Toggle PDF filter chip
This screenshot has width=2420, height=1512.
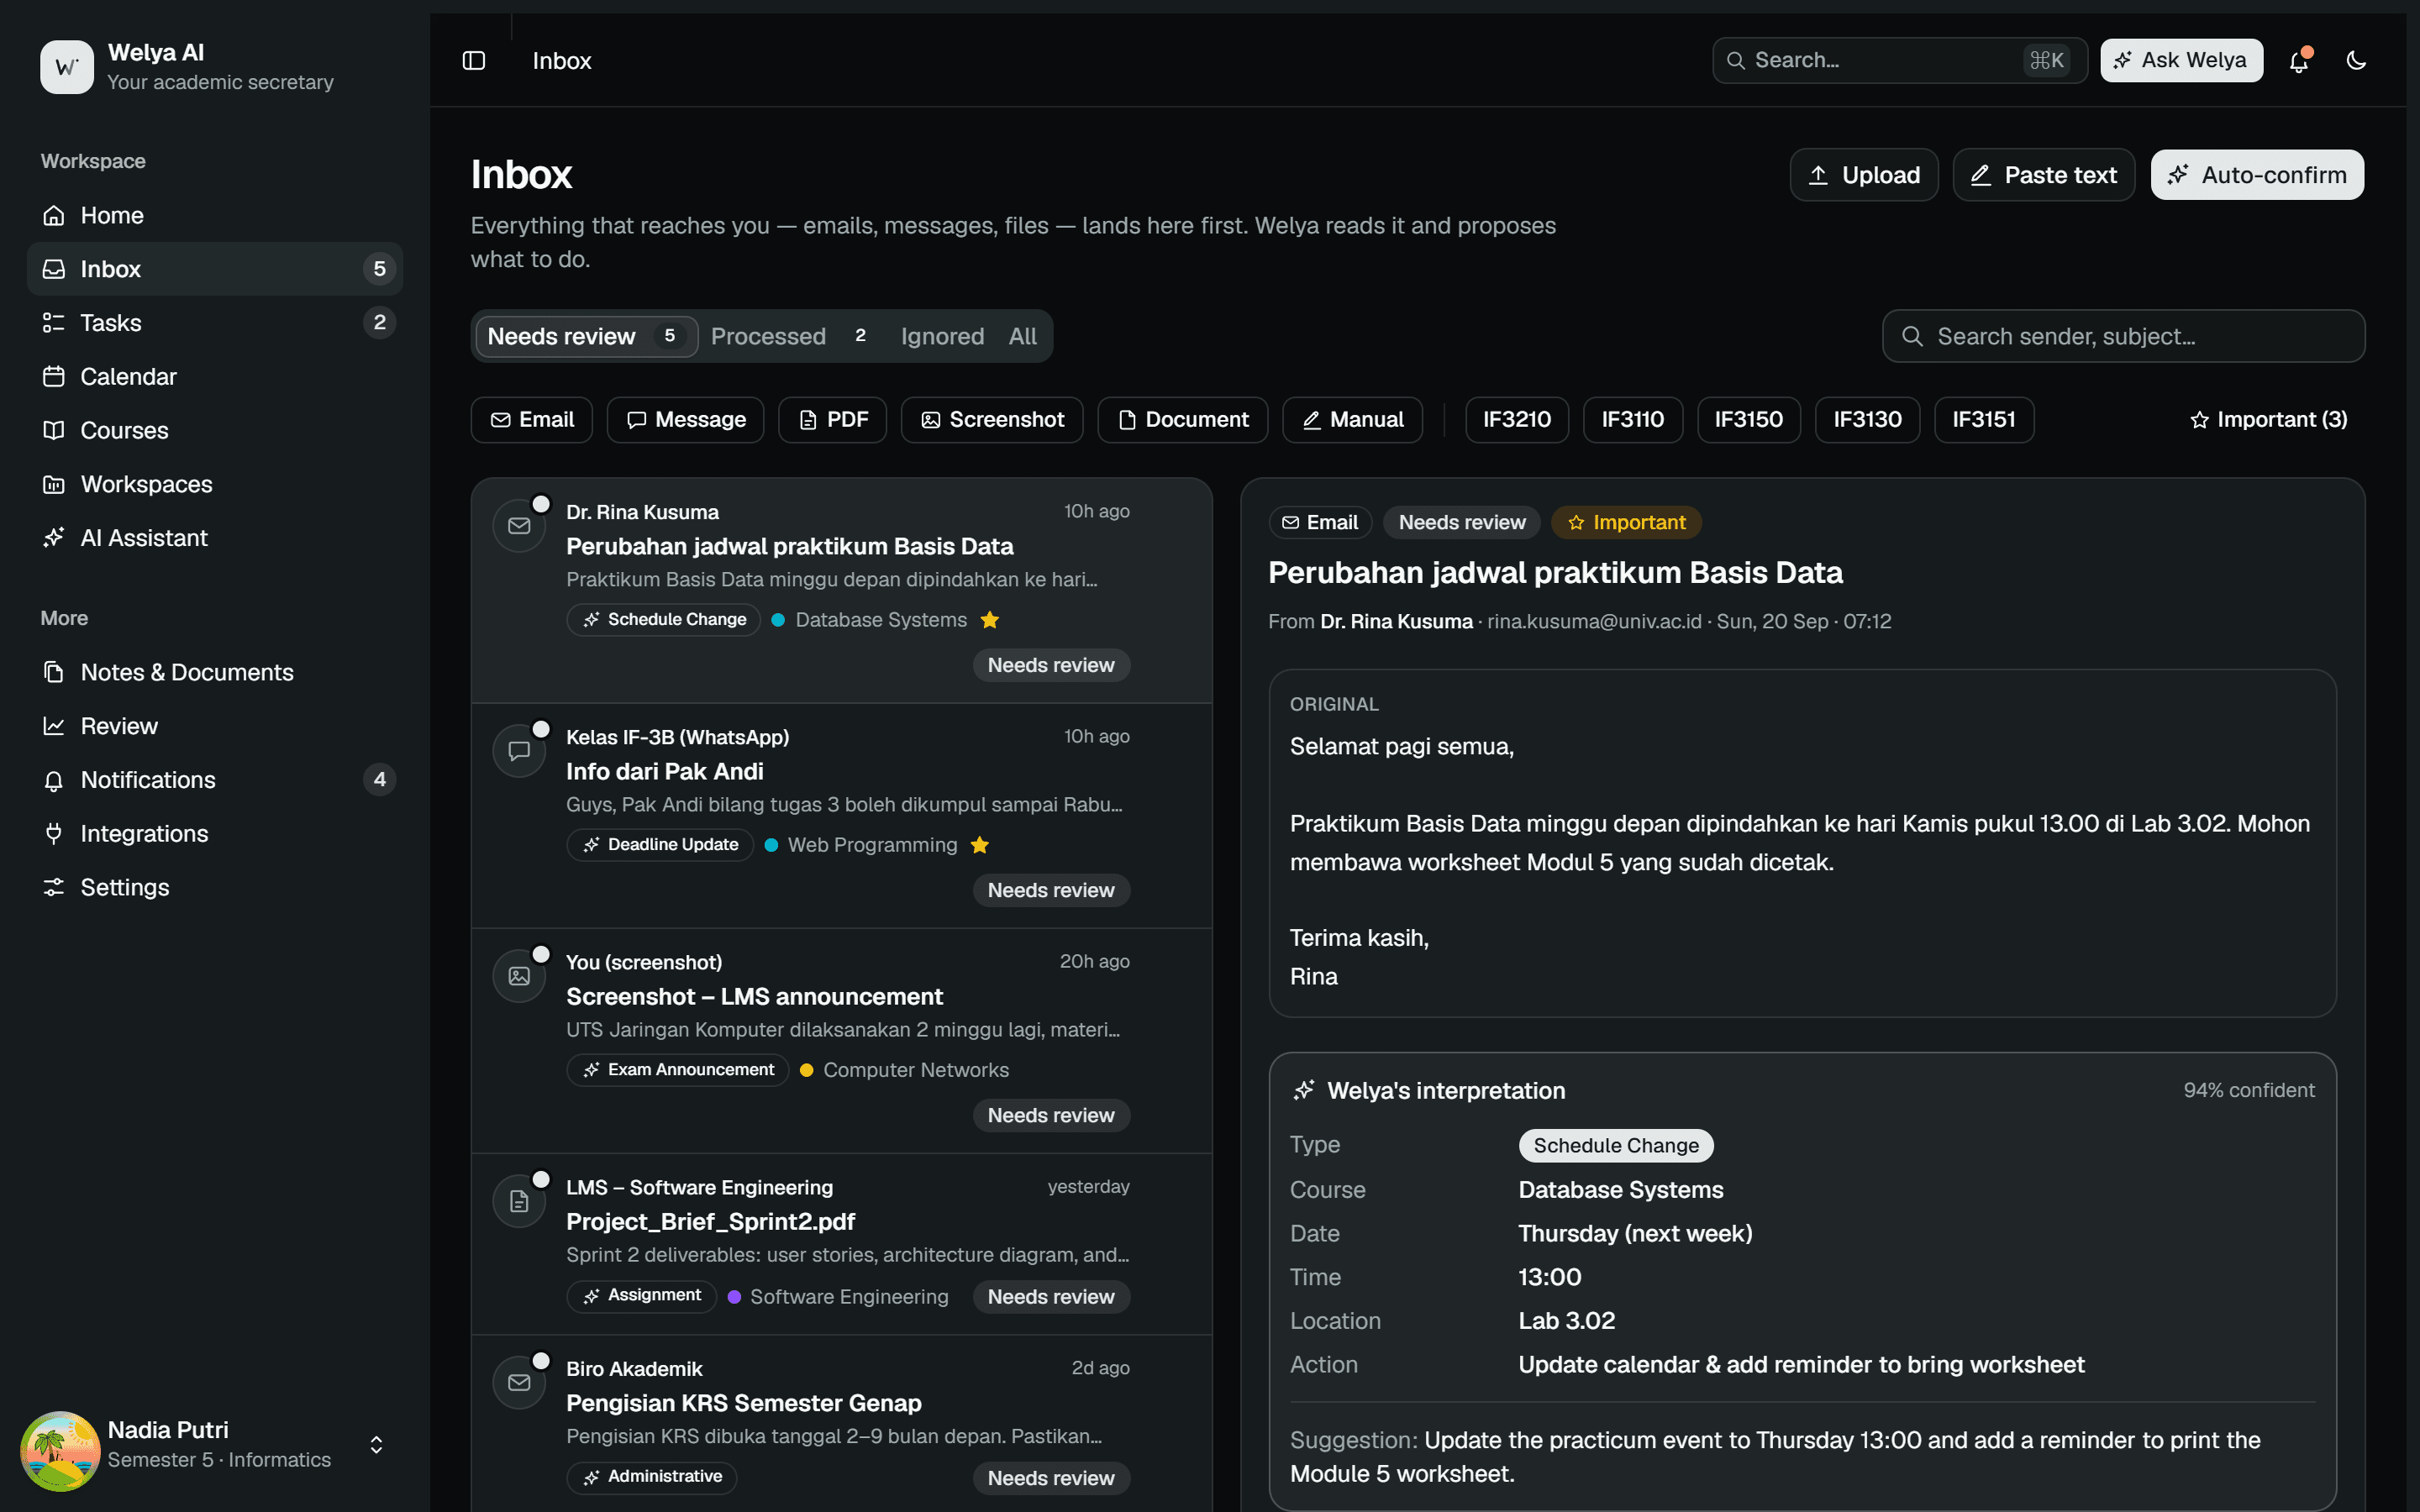833,420
